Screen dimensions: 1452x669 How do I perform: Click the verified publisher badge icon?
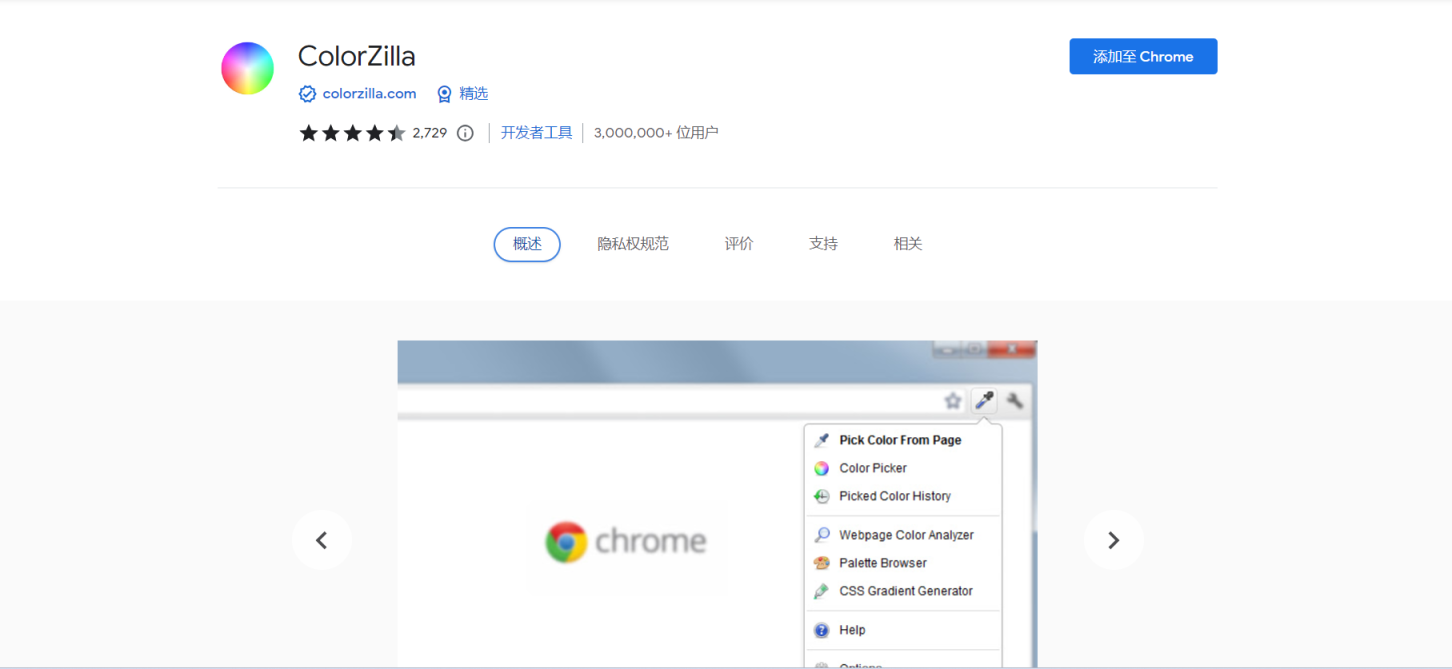coord(306,93)
